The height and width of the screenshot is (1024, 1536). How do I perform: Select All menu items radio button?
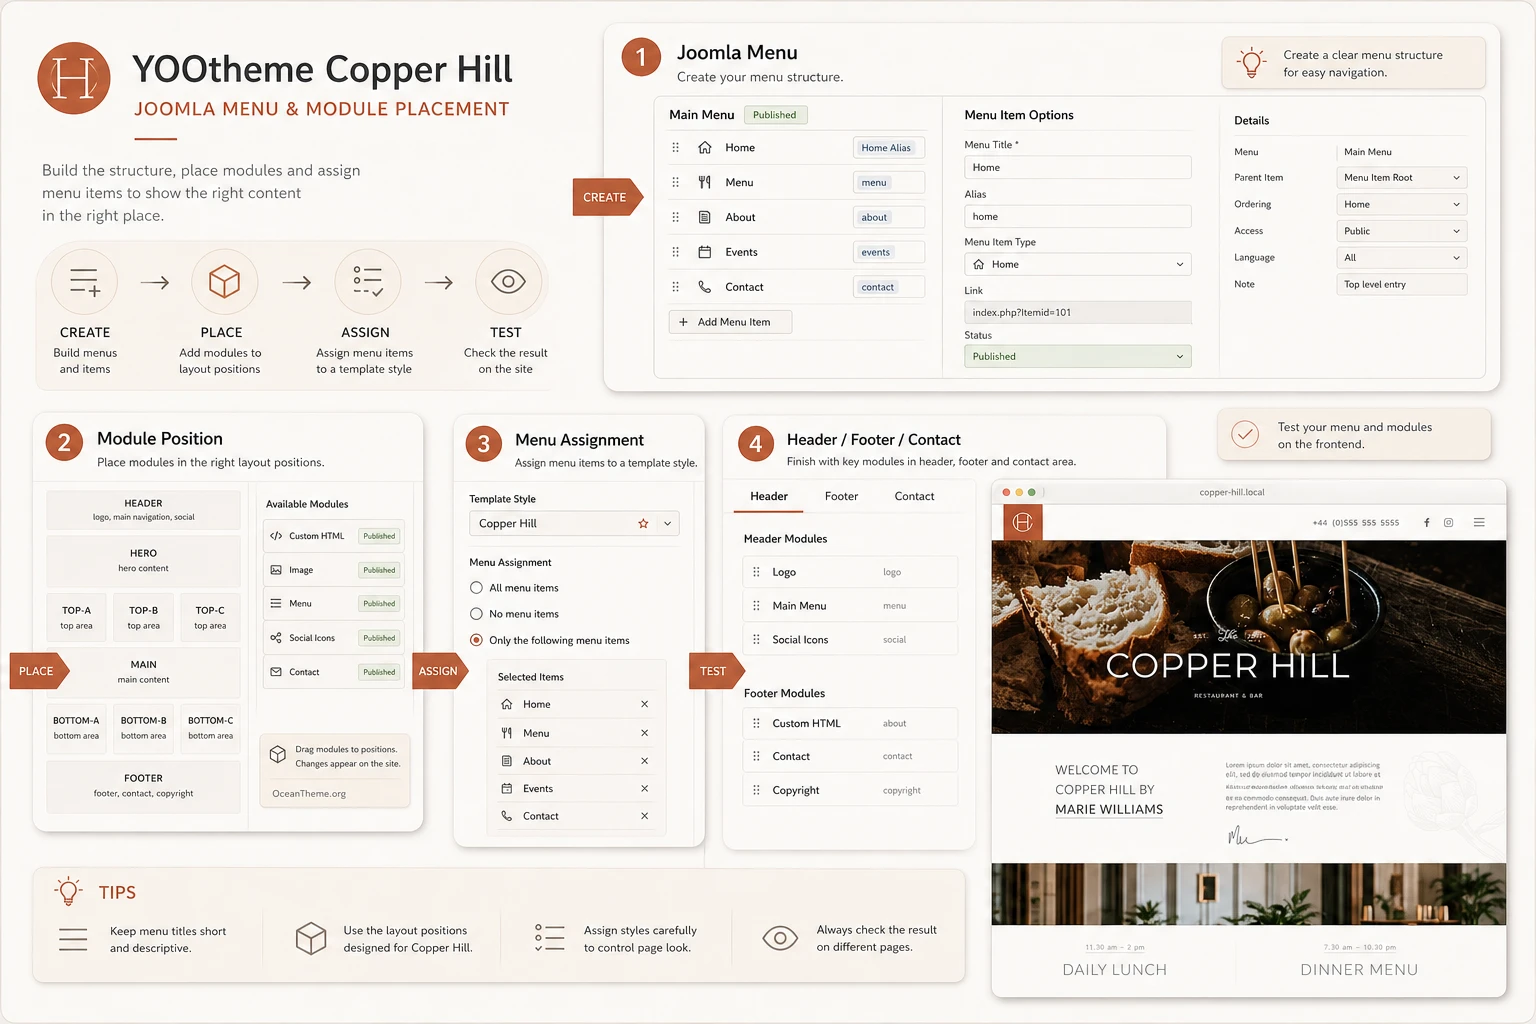(x=477, y=588)
